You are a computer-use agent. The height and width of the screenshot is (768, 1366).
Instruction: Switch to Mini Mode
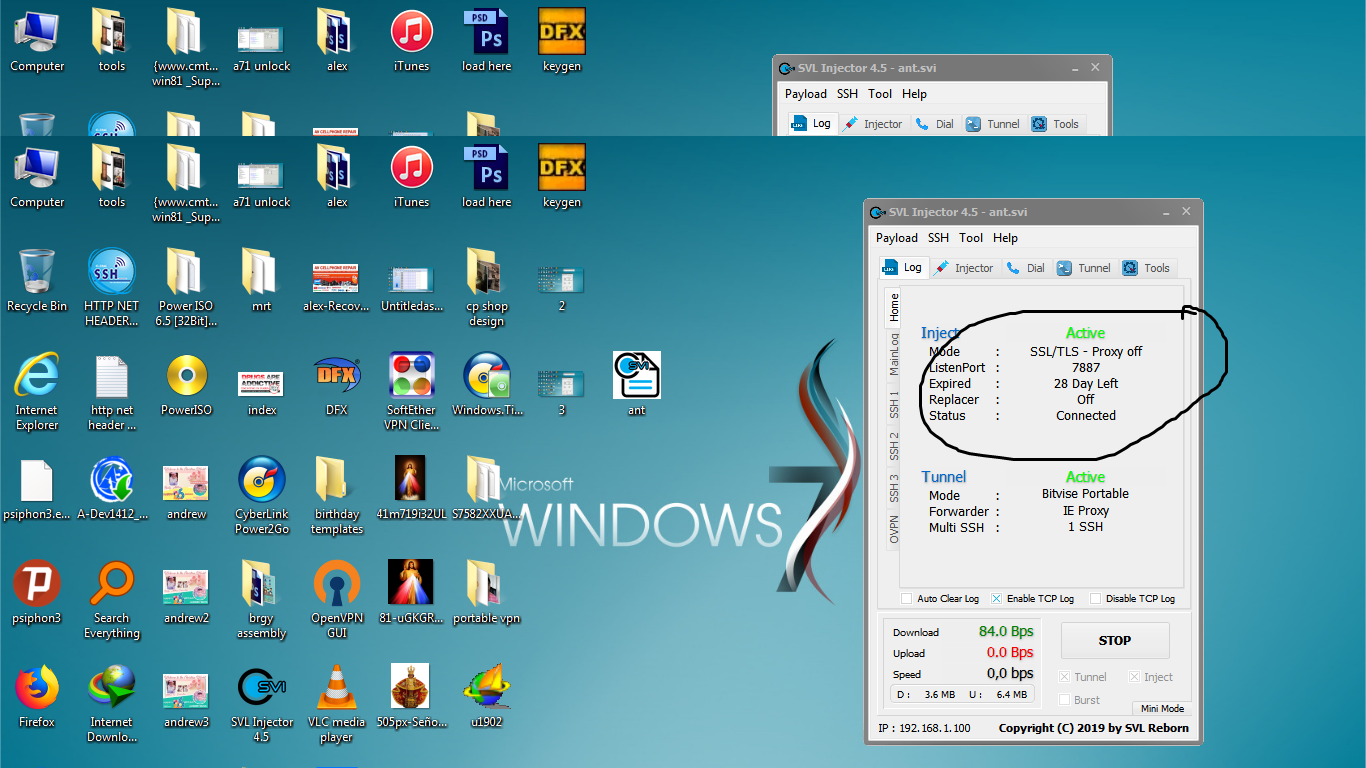(1162, 708)
